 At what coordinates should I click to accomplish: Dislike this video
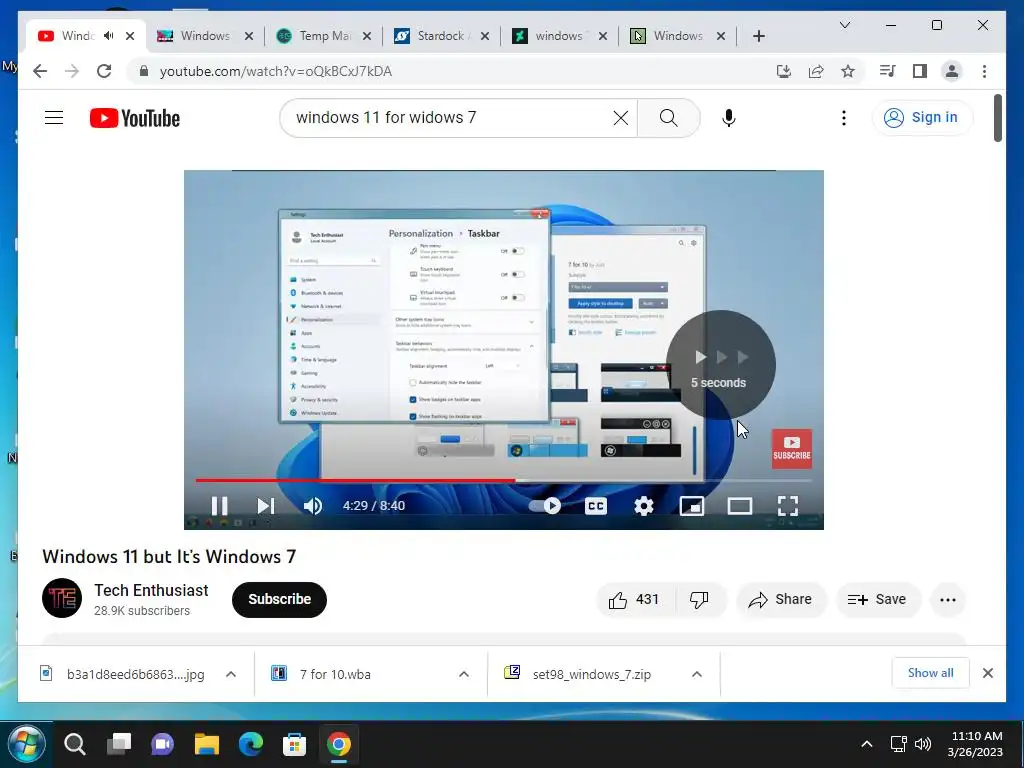point(699,600)
